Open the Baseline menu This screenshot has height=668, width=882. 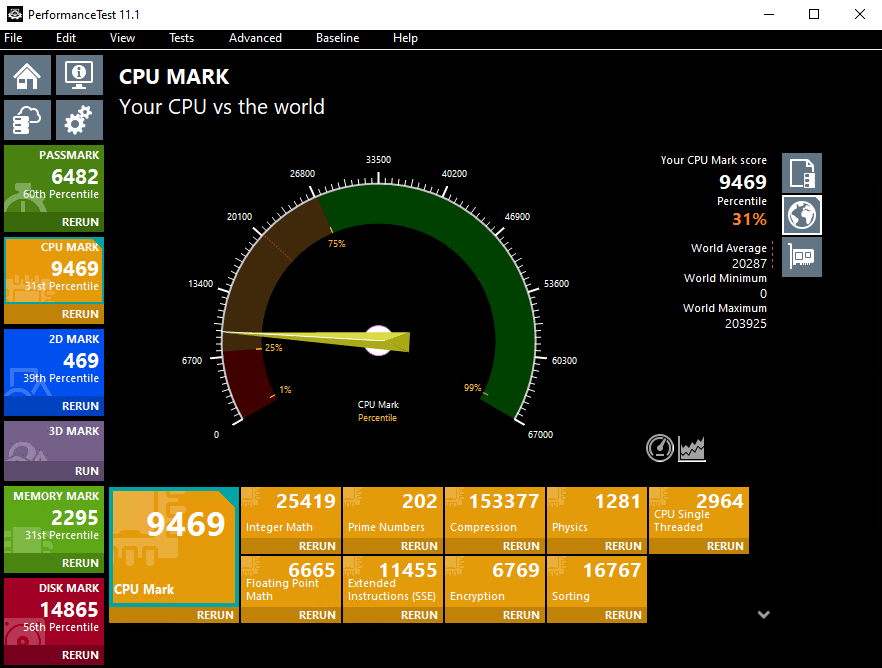(x=337, y=38)
